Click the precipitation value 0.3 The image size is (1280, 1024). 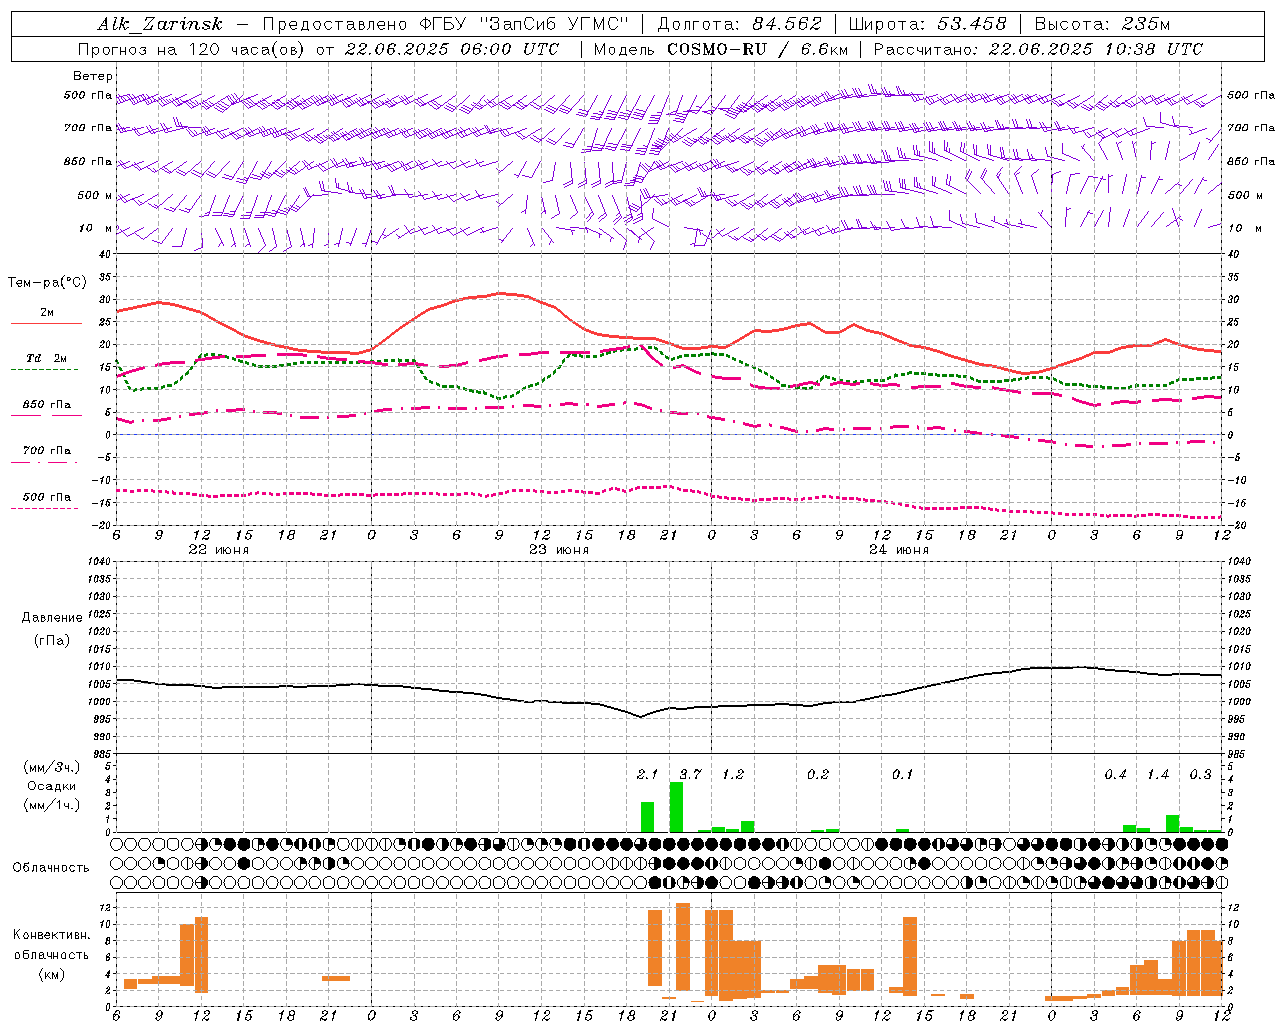tap(1200, 775)
